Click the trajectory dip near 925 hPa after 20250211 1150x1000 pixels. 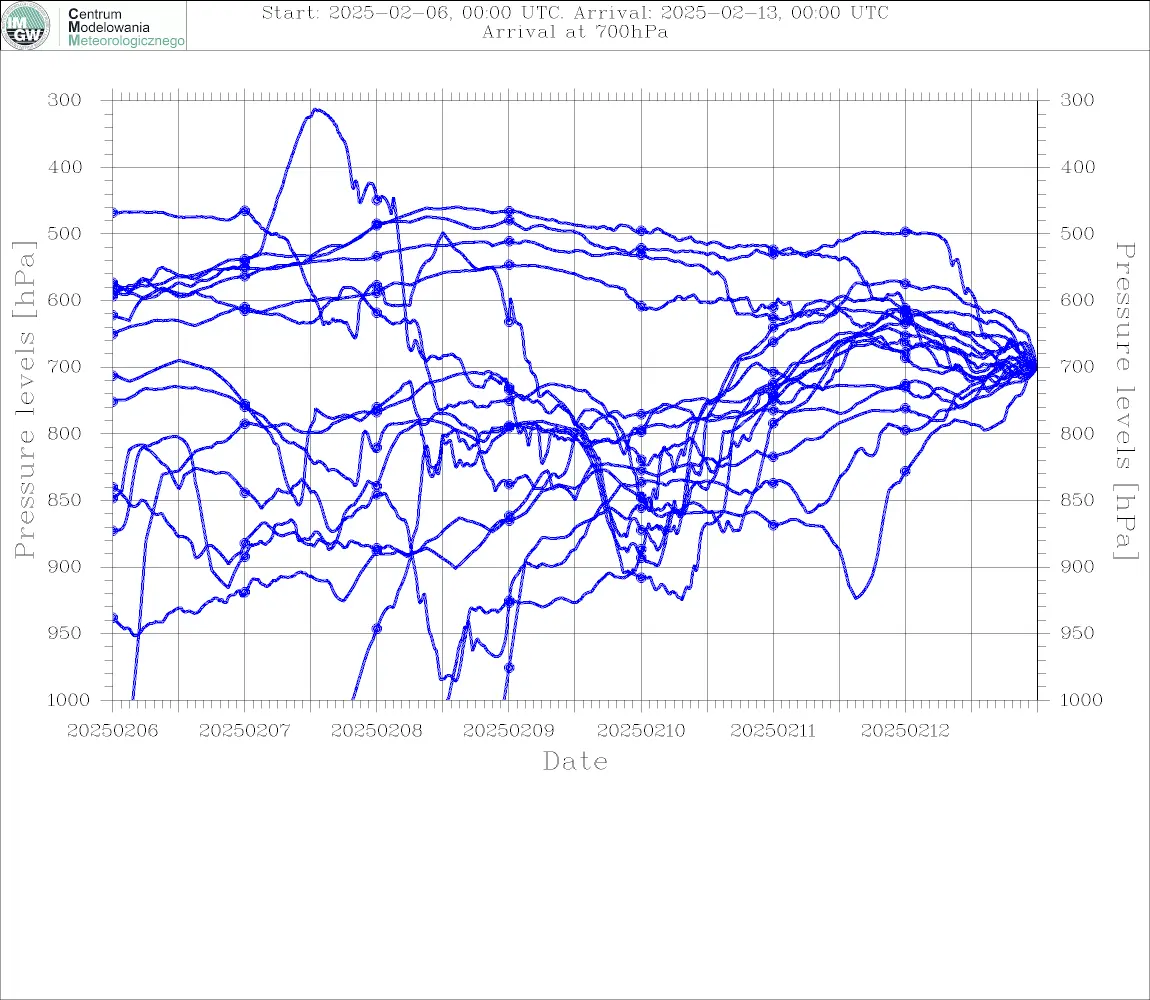click(x=855, y=596)
